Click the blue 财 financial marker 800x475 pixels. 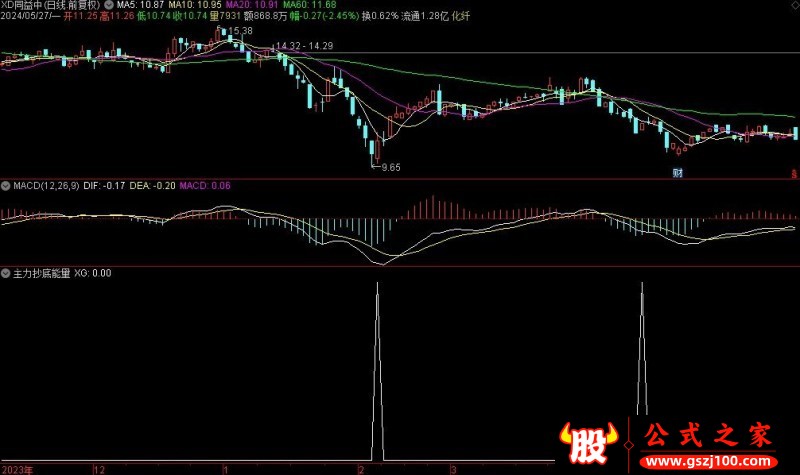(677, 173)
